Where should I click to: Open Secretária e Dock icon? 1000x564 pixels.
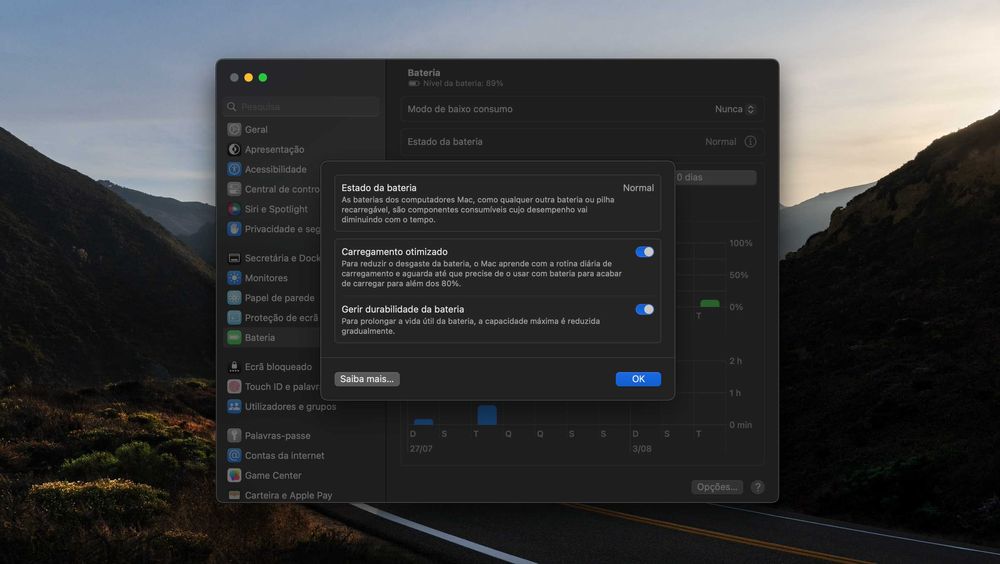point(234,258)
